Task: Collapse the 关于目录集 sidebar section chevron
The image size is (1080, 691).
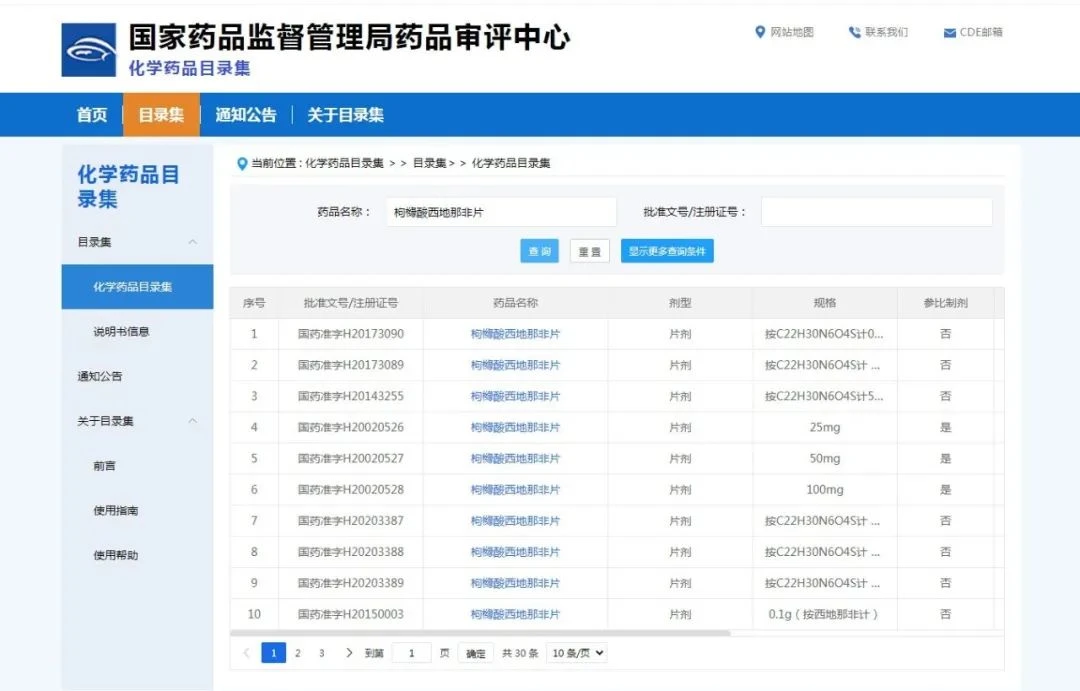Action: coord(193,421)
